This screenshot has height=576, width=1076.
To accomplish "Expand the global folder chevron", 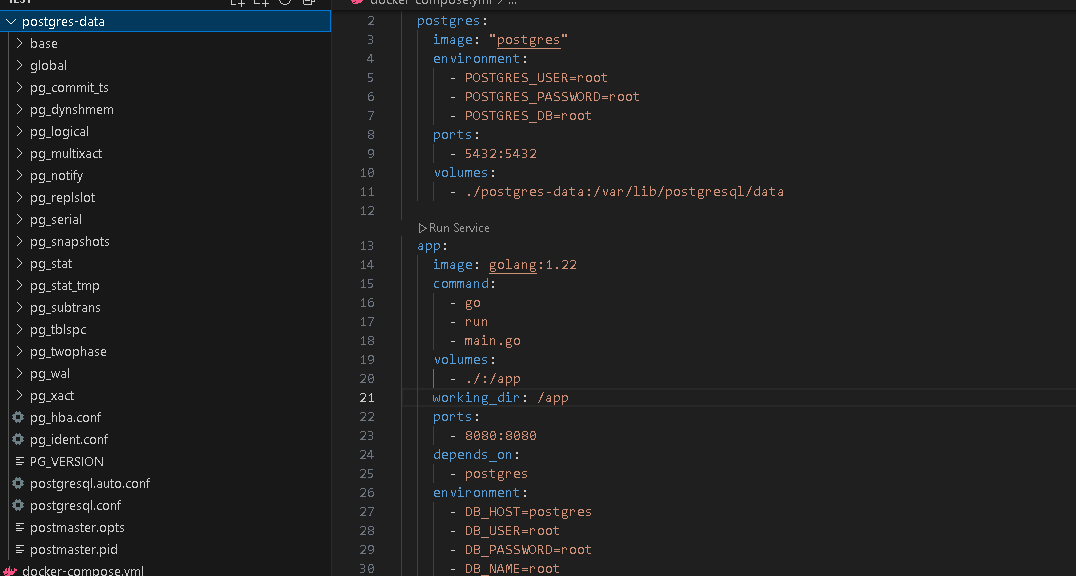I will tap(19, 65).
